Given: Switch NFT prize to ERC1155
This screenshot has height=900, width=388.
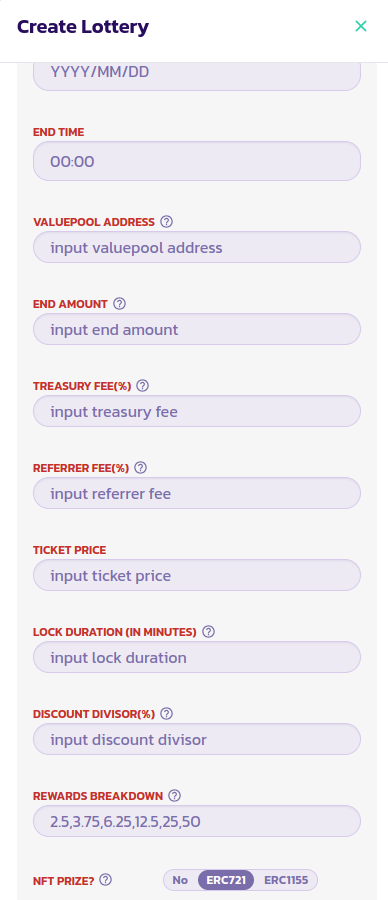Looking at the screenshot, I should click(x=286, y=880).
